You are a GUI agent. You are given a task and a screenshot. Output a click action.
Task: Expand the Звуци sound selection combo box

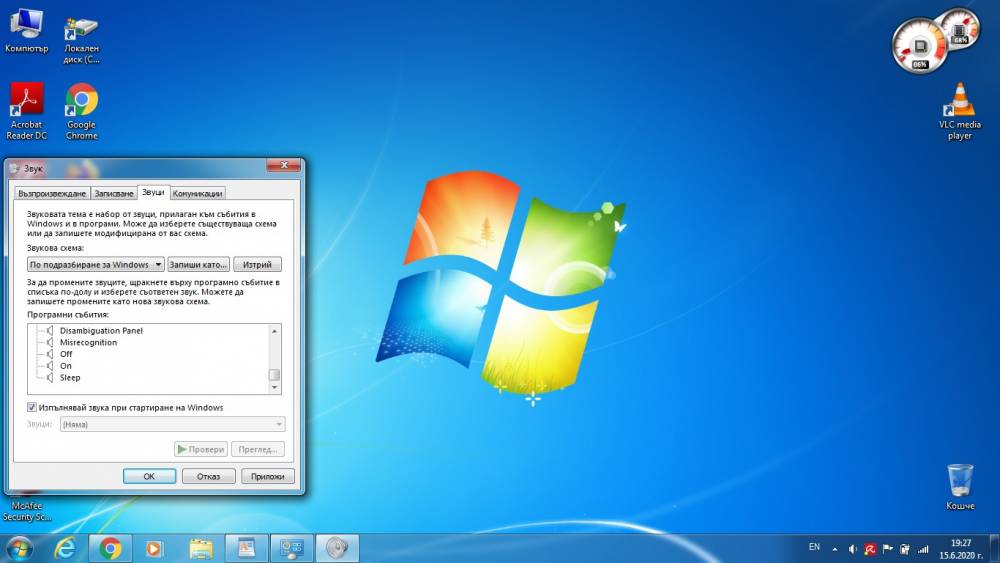point(172,424)
